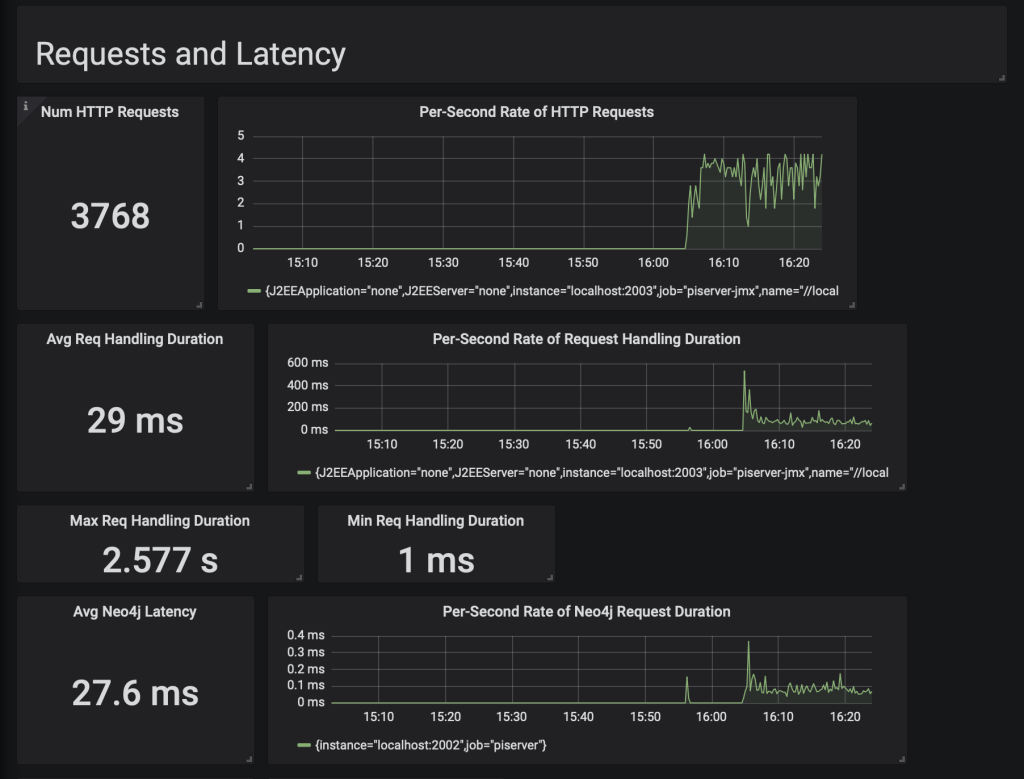The image size is (1024, 779).
Task: Click the 3768 value in Num HTTP Requests
Action: [110, 215]
